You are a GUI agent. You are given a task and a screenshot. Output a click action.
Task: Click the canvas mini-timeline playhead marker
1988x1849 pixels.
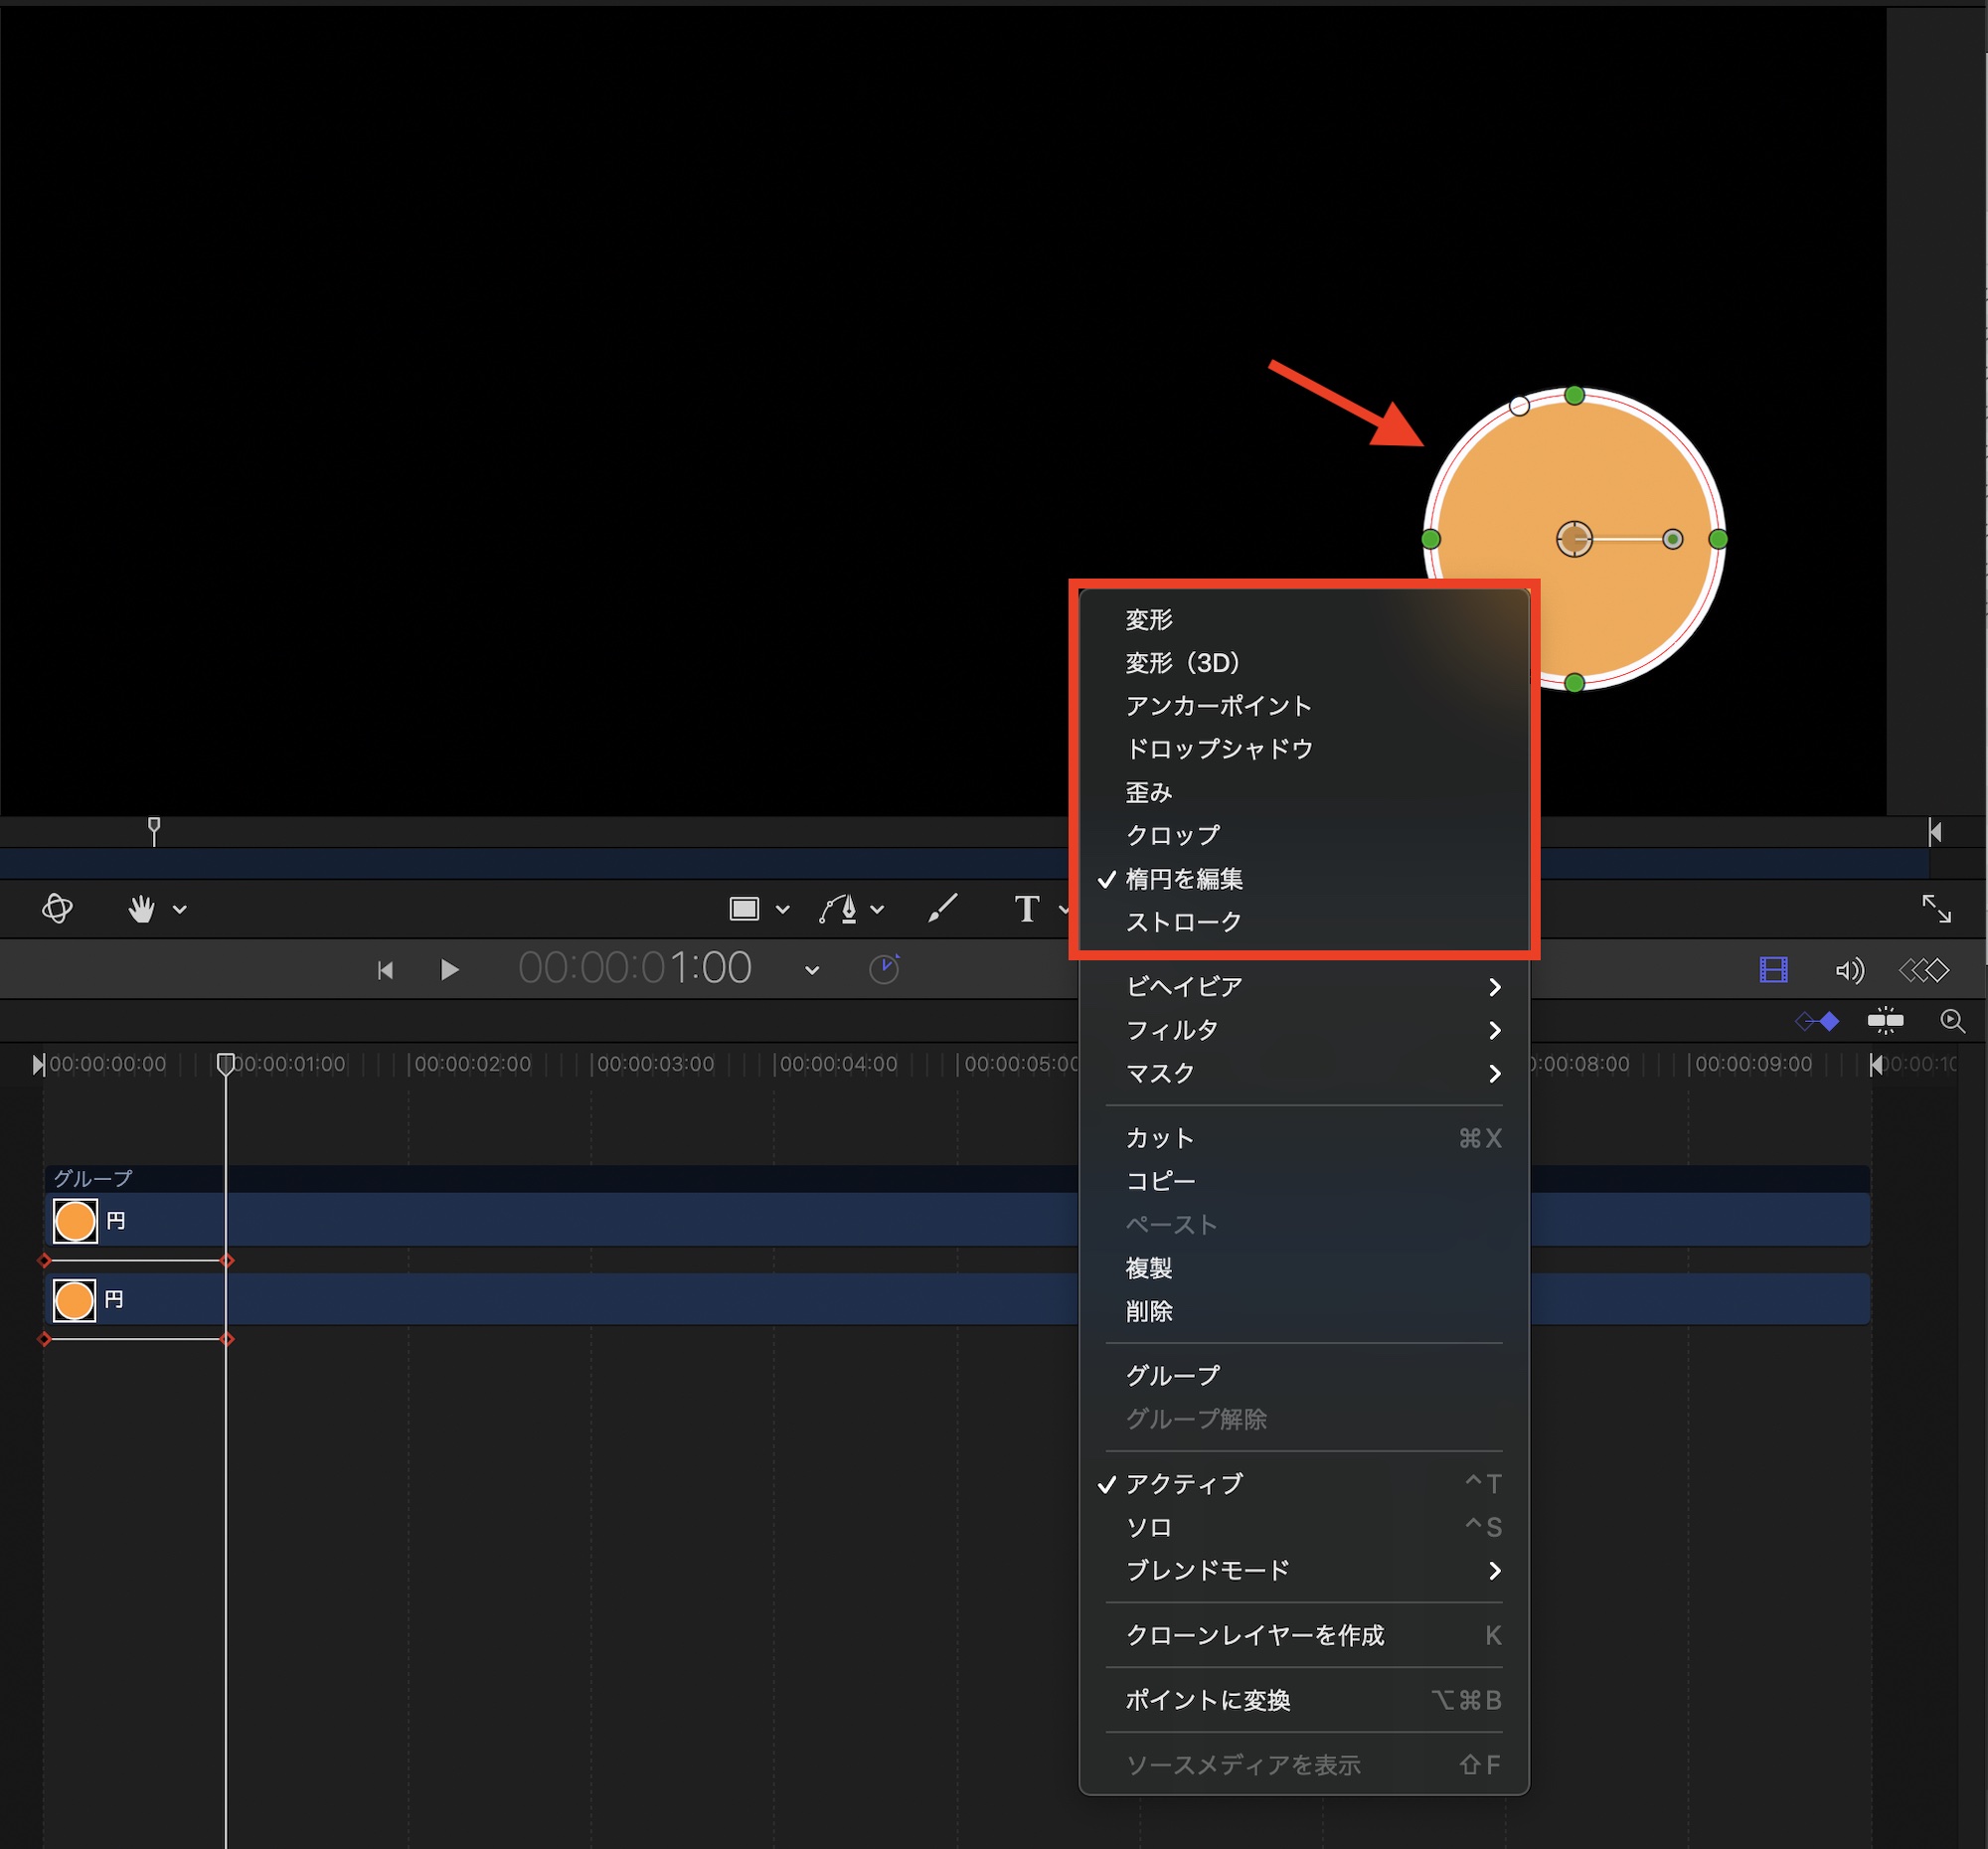point(154,828)
